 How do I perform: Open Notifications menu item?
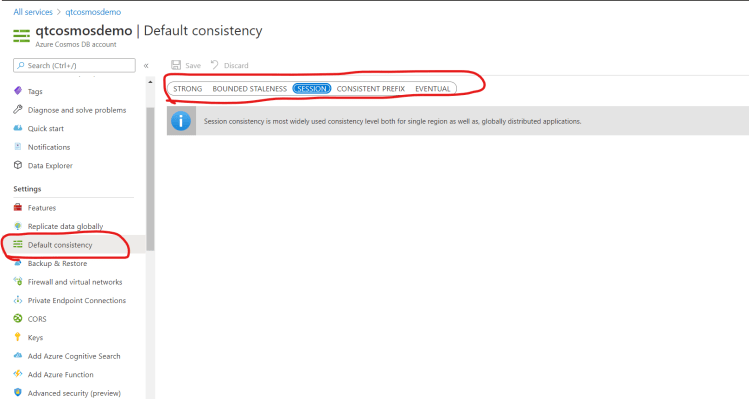pos(49,147)
